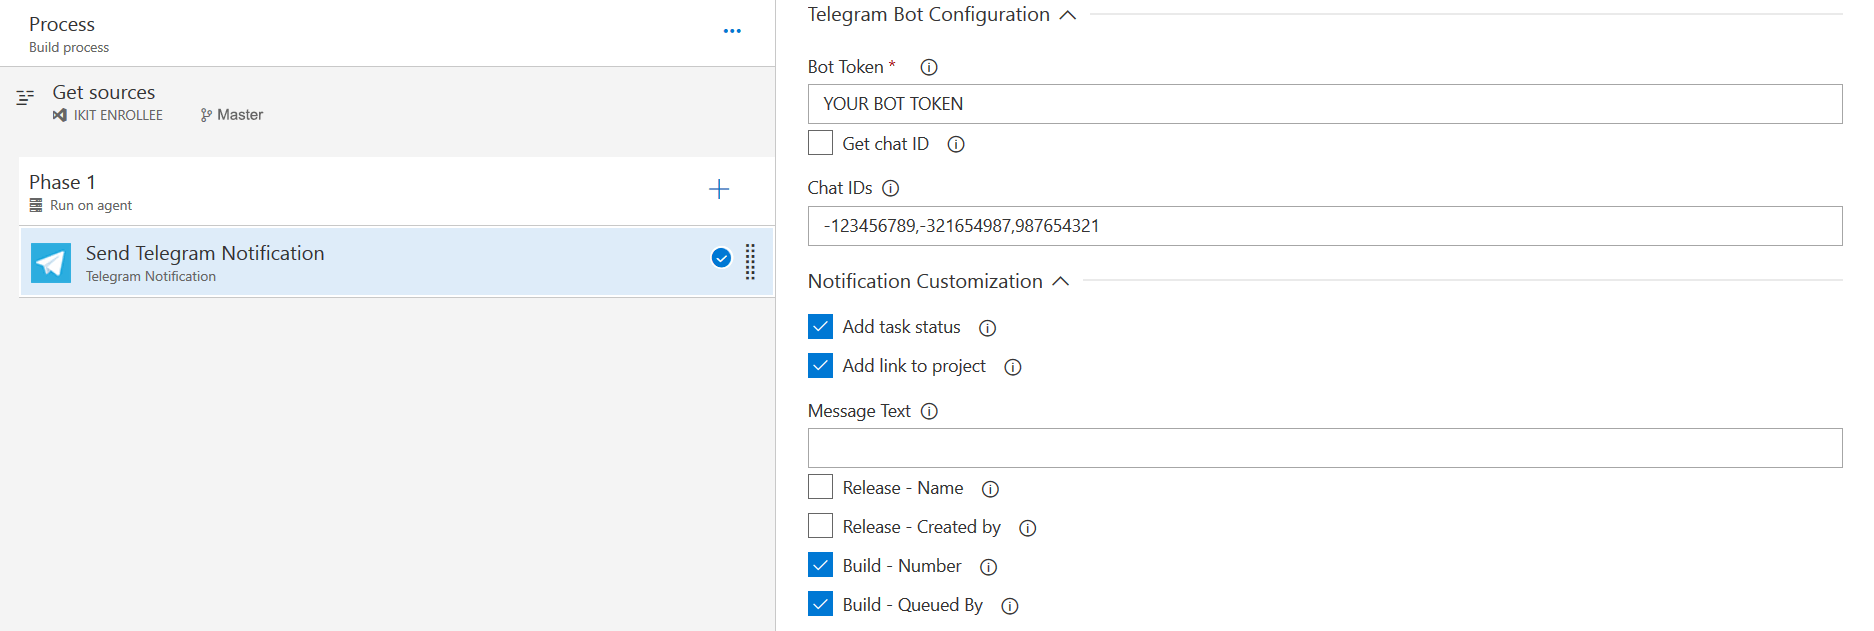The height and width of the screenshot is (631, 1874).
Task: Click the Chat IDs label
Action: click(840, 188)
